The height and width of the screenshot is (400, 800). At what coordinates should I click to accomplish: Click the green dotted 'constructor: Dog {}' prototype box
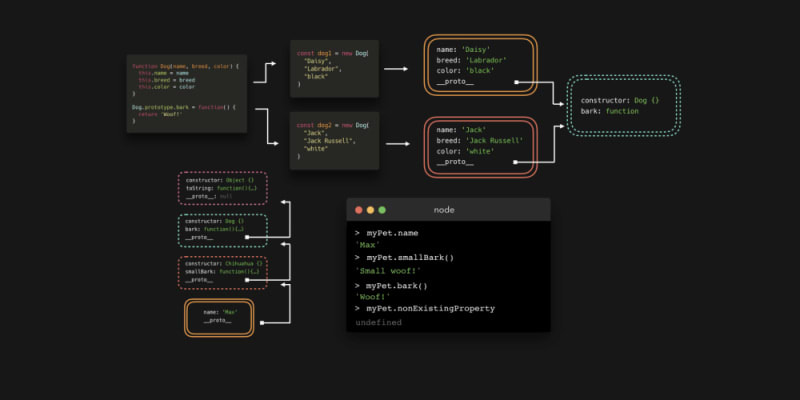tap(623, 105)
